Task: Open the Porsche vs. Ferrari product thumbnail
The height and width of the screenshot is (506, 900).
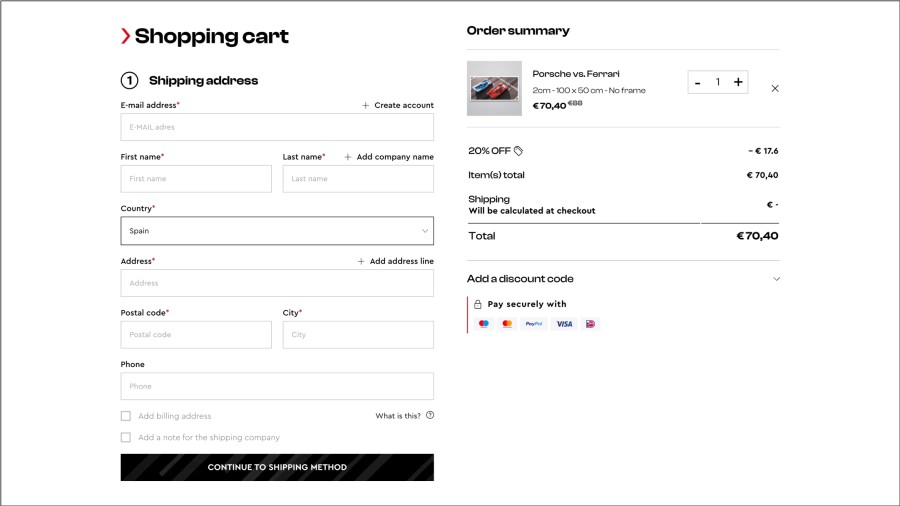Action: click(x=494, y=88)
